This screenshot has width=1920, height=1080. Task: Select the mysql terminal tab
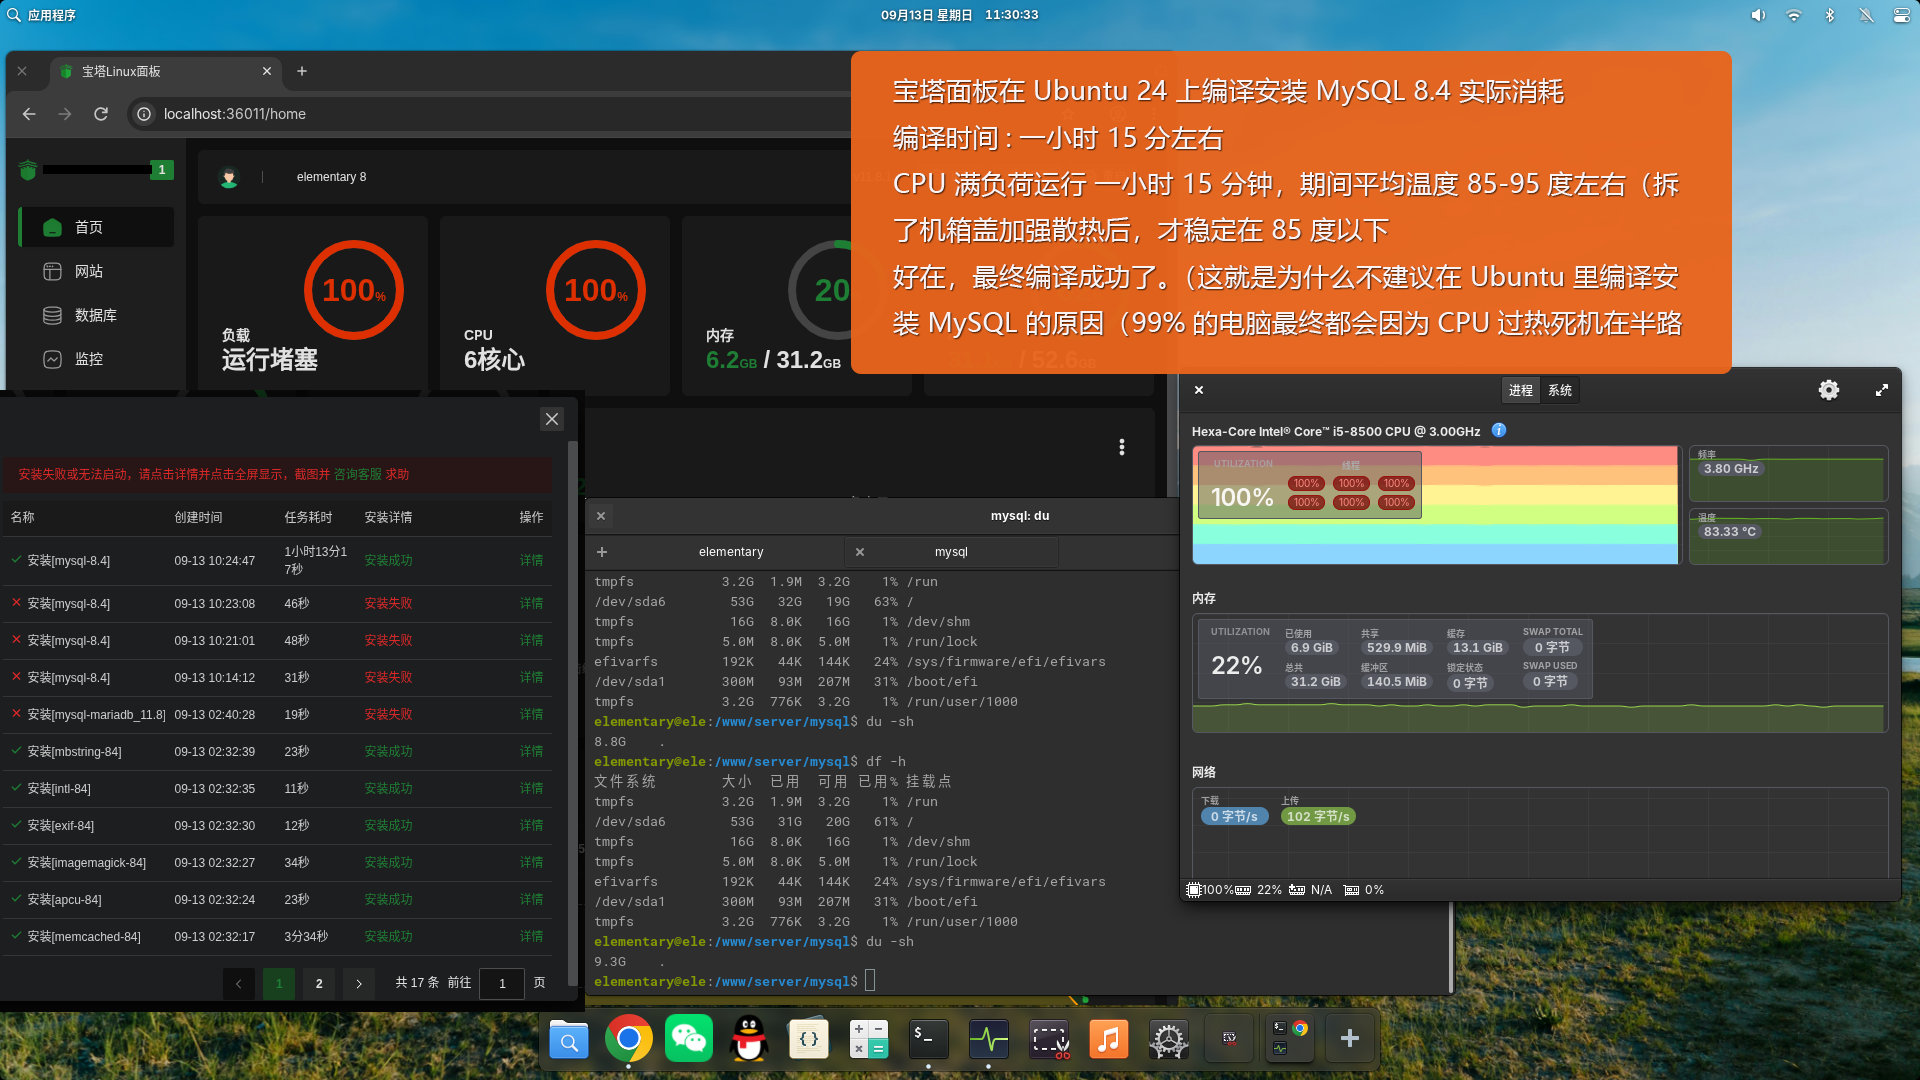point(951,552)
